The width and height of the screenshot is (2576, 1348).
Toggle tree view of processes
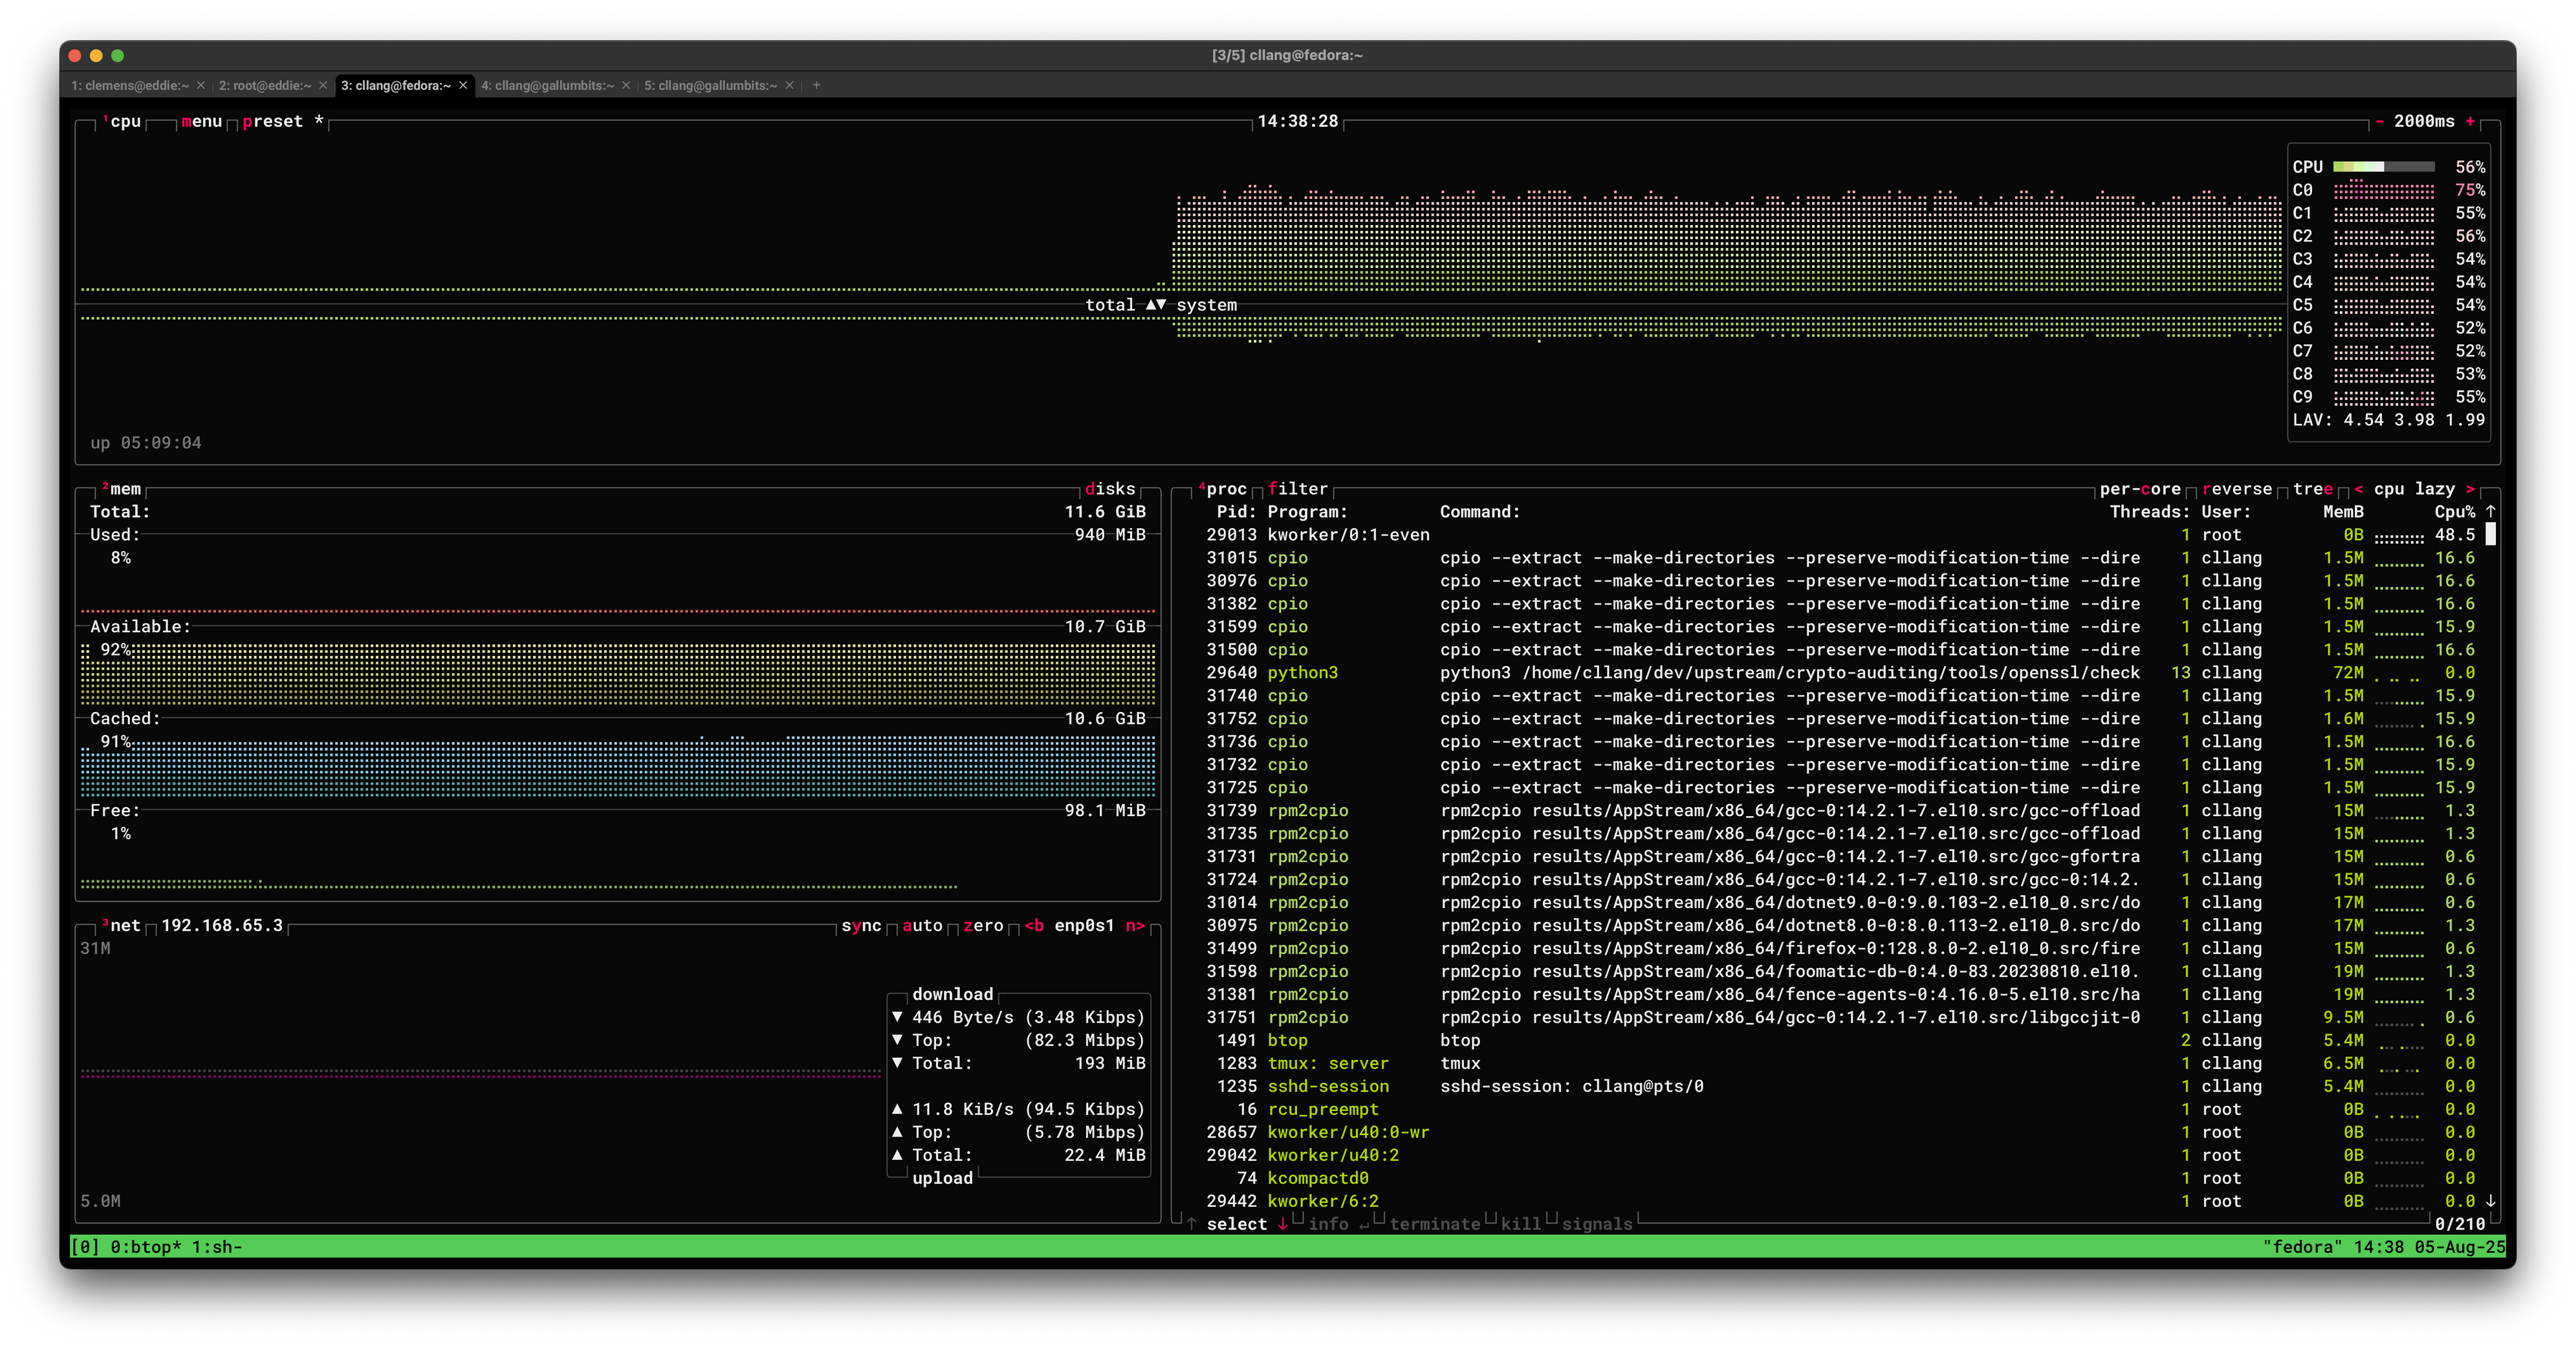pyautogui.click(x=2312, y=489)
